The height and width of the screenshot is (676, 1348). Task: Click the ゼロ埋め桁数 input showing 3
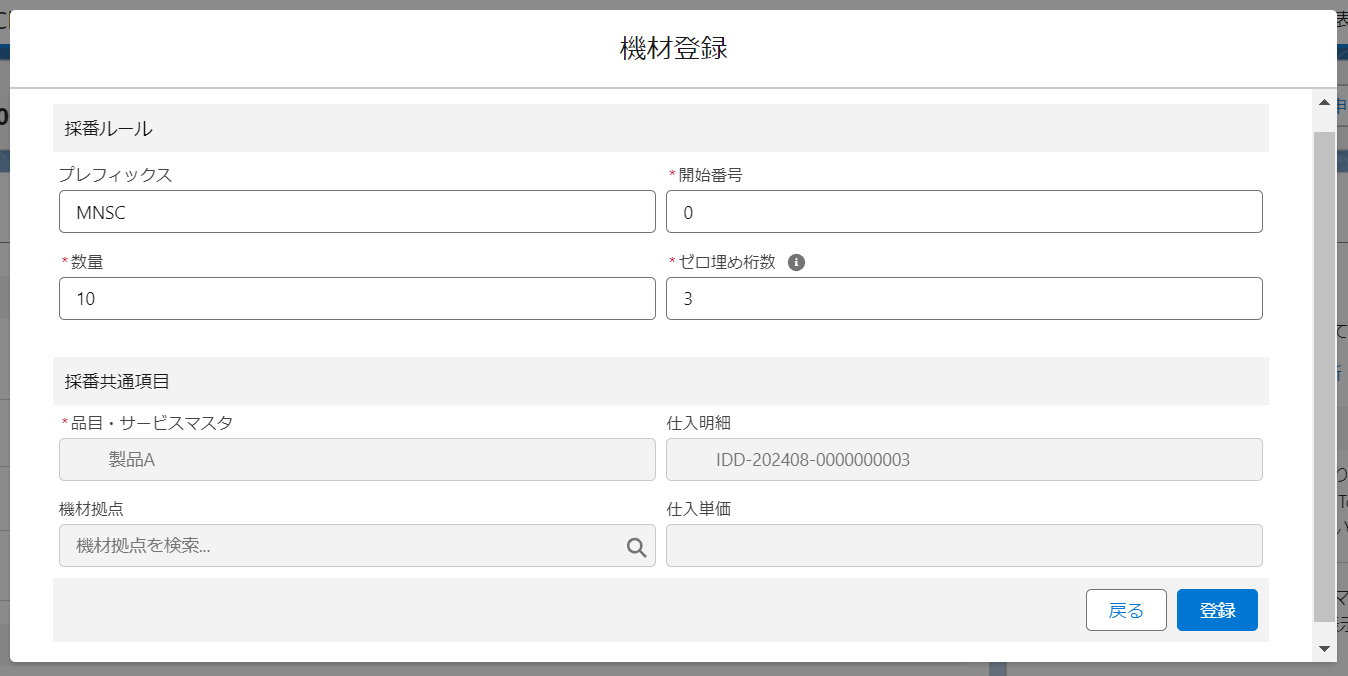(x=964, y=299)
